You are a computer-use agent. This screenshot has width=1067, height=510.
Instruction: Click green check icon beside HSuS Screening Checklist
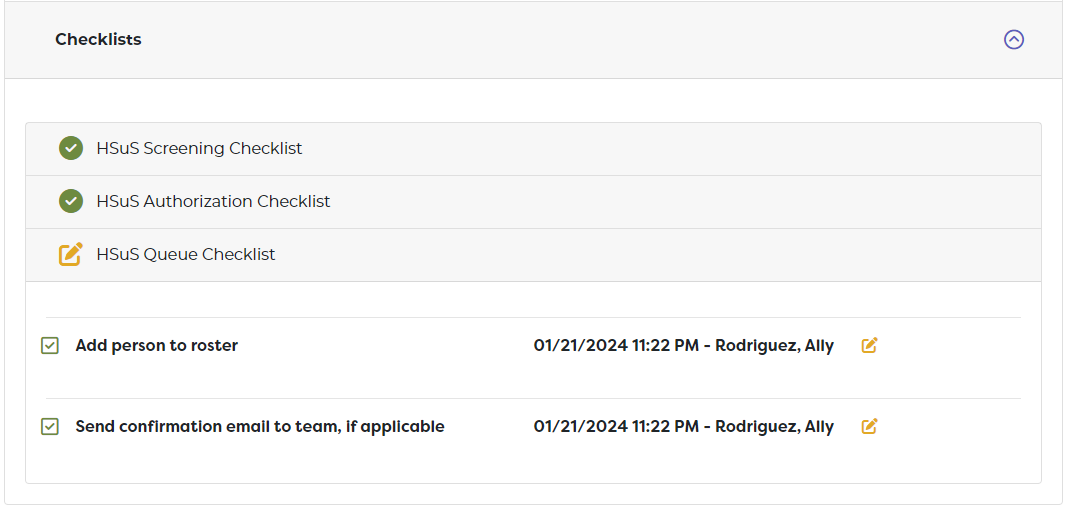tap(70, 149)
